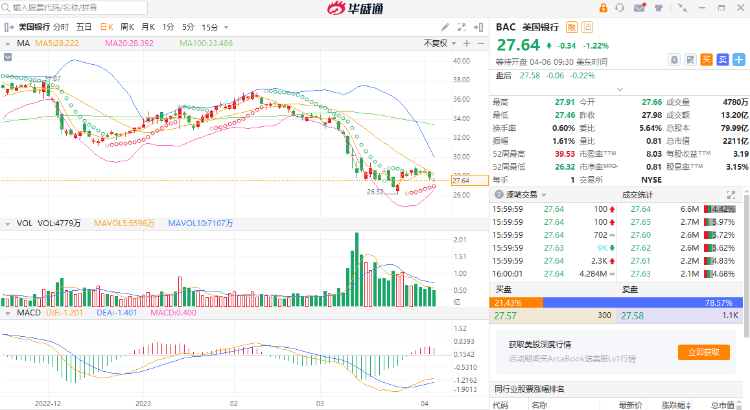
Task: Click the 成交统计 header
Action: pyautogui.click(x=637, y=193)
